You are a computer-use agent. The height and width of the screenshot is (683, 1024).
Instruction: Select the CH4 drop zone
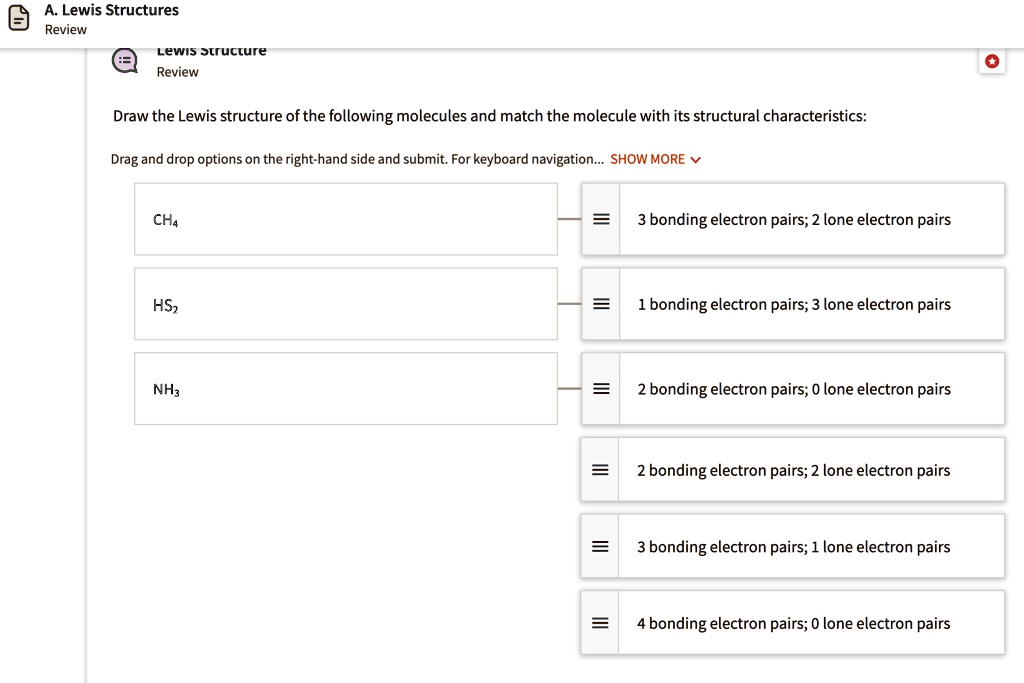[345, 219]
